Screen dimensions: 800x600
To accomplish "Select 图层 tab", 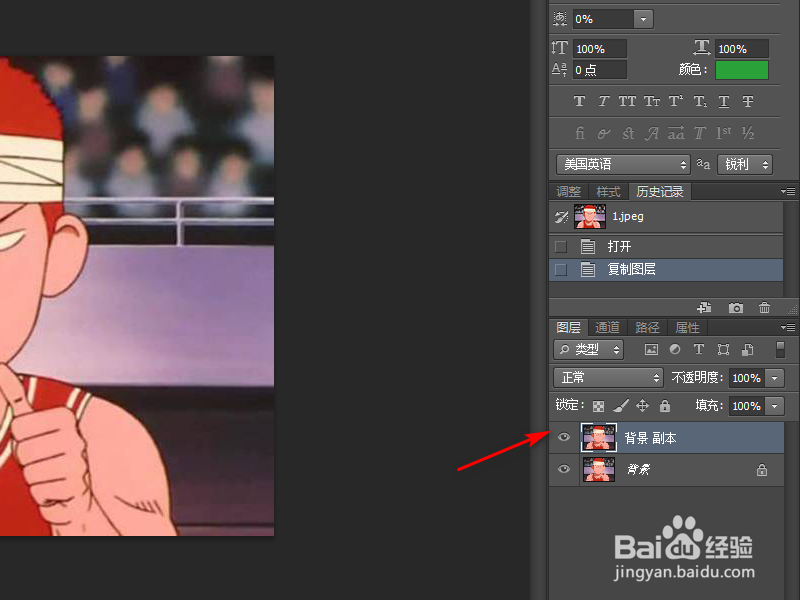I will 568,328.
